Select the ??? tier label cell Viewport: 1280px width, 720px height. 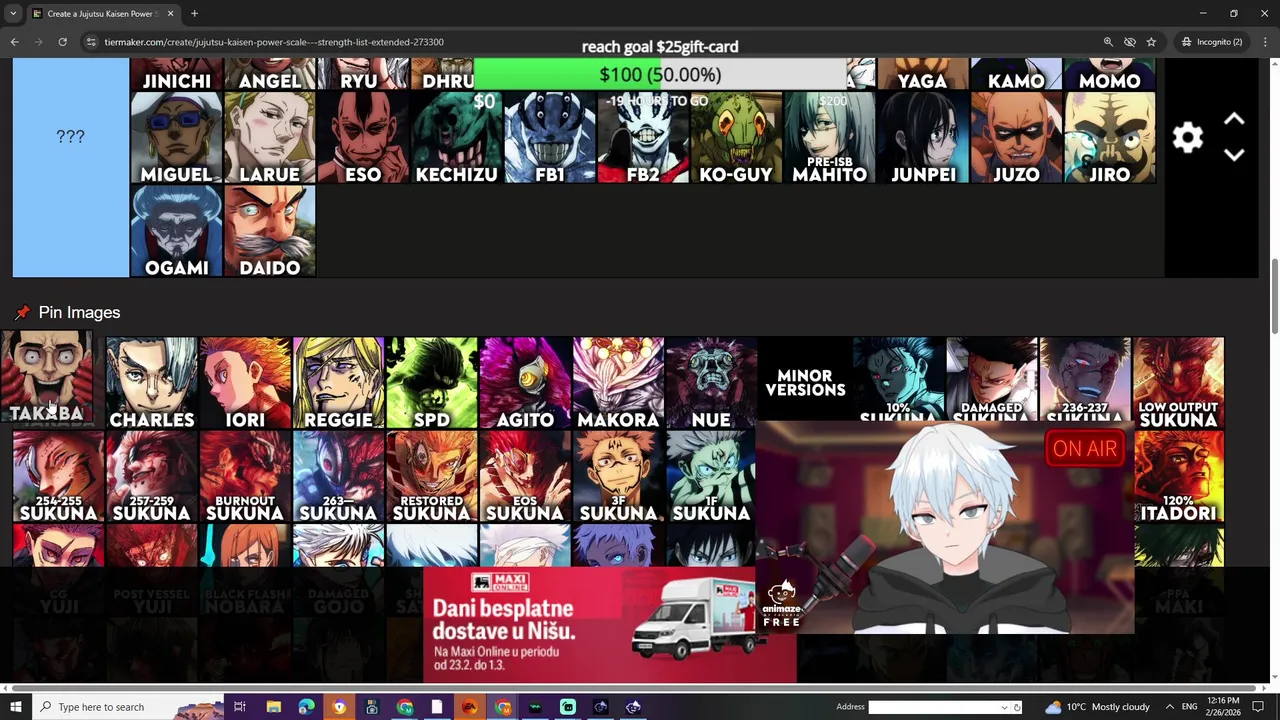pyautogui.click(x=71, y=137)
